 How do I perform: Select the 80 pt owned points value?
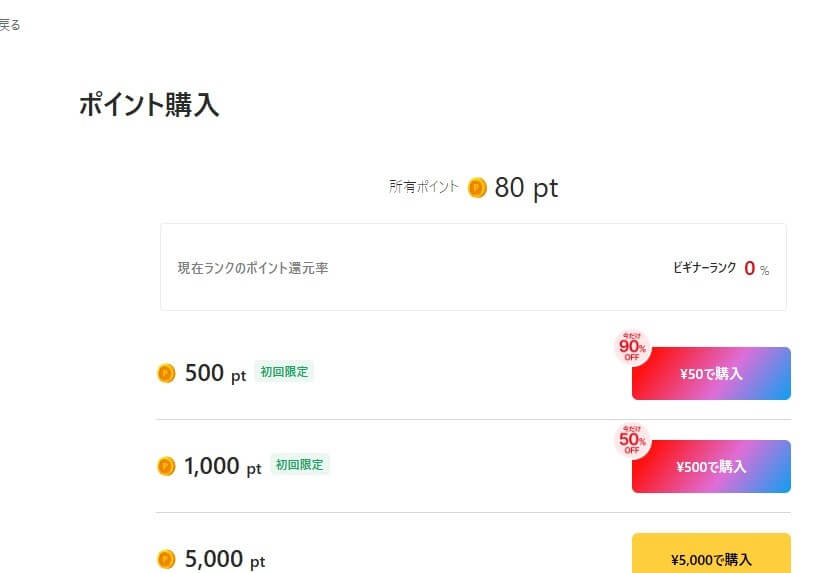[526, 187]
